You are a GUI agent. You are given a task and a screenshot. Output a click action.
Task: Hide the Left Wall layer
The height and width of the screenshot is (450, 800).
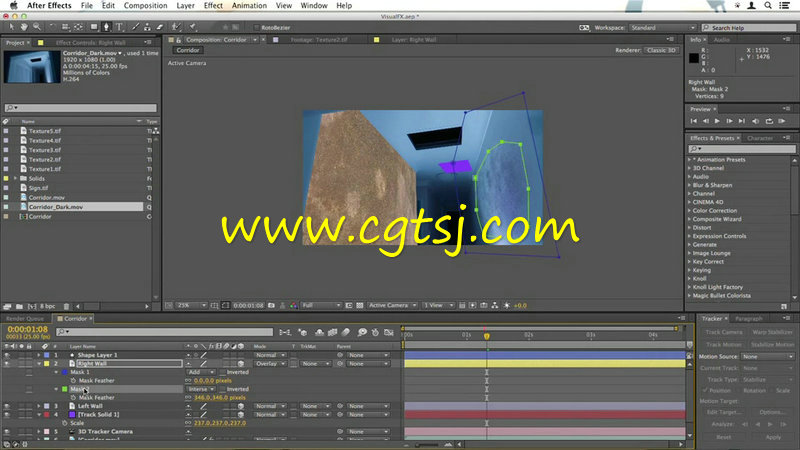pyautogui.click(x=7, y=406)
